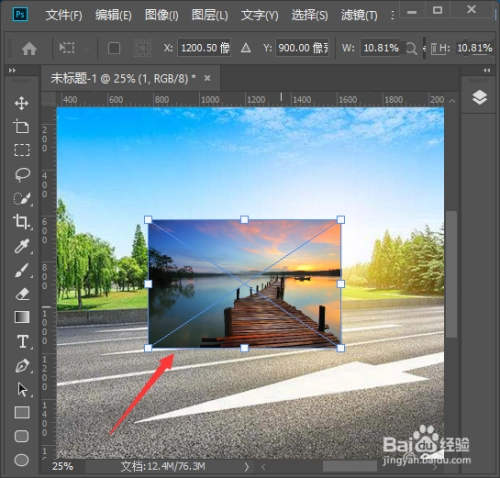This screenshot has height=478, width=500.
Task: Open the 图层(L) menu
Action: 210,15
